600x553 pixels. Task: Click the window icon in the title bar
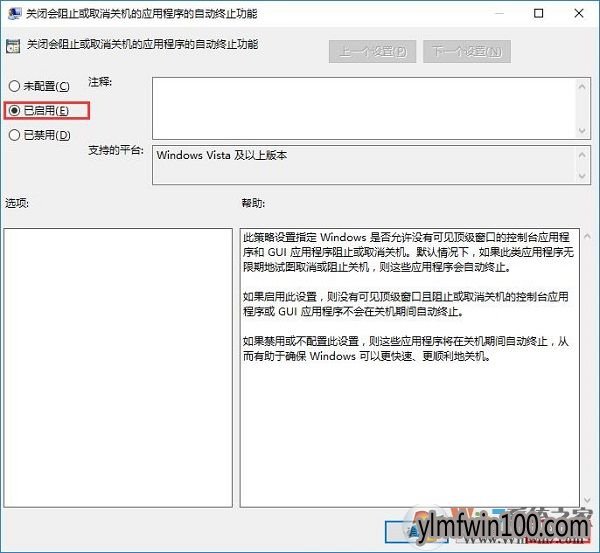pos(15,14)
